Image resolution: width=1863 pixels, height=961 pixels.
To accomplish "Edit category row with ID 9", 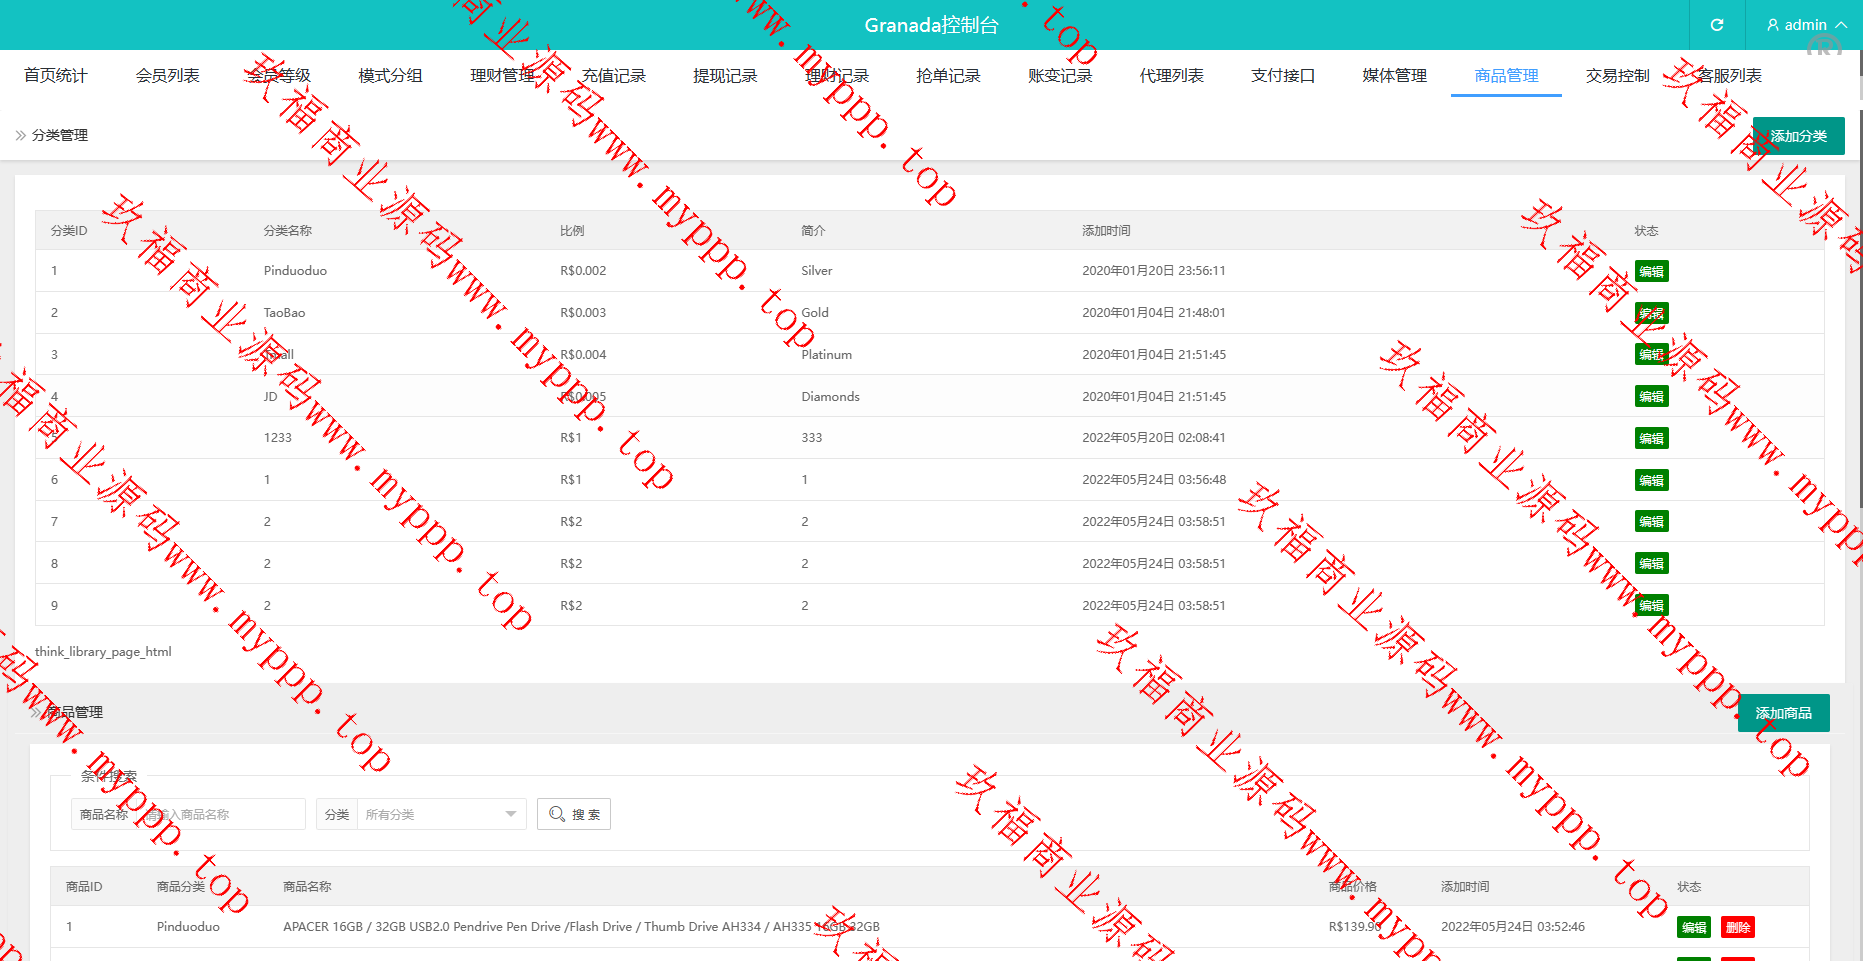I will point(1651,605).
